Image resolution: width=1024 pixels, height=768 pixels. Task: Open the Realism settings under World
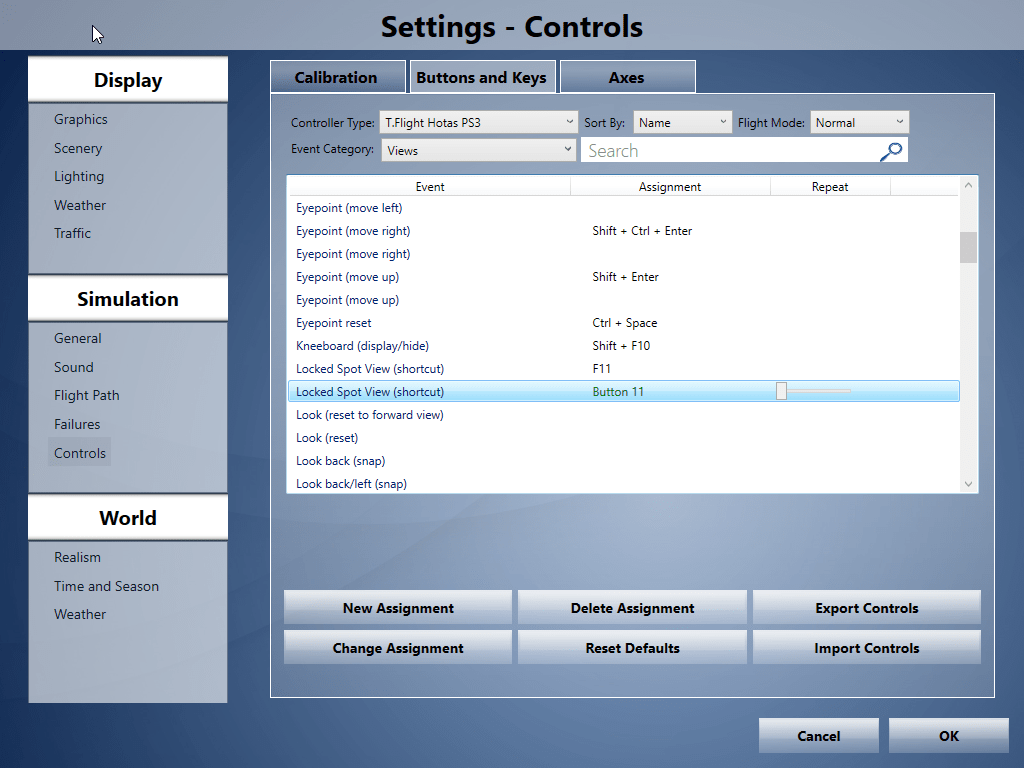coord(77,557)
